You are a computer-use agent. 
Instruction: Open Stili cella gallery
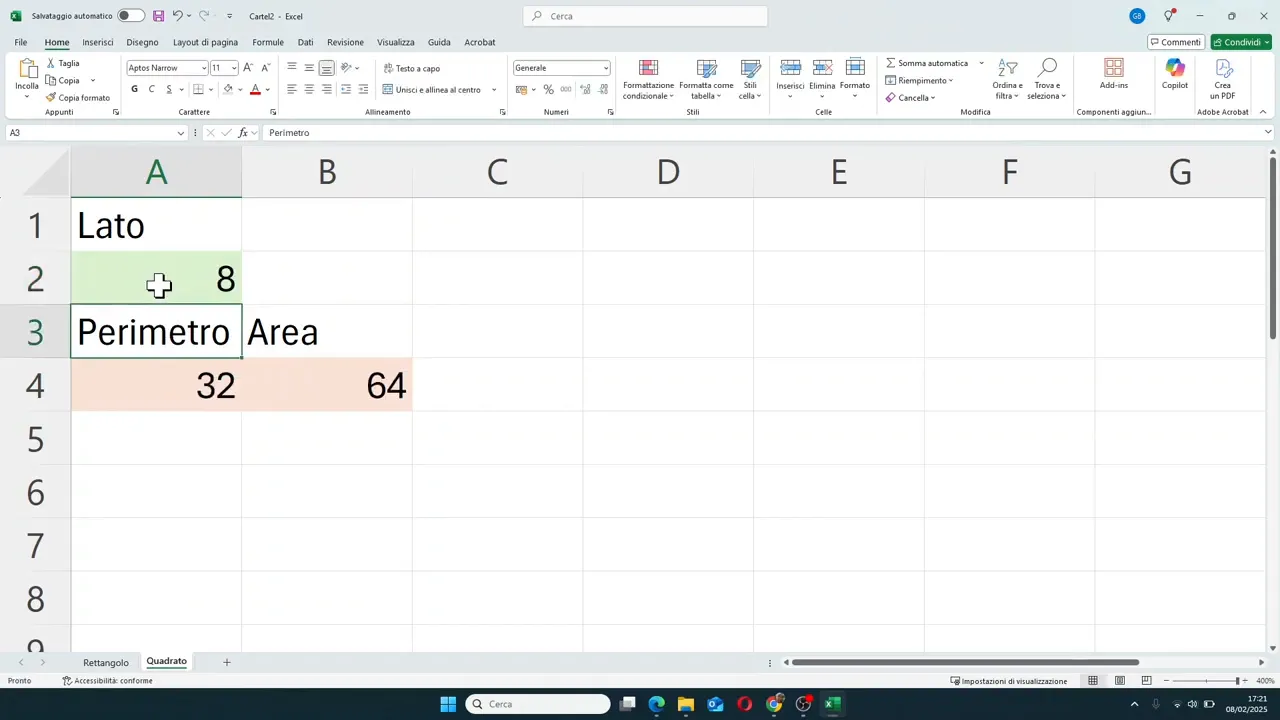pyautogui.click(x=750, y=79)
